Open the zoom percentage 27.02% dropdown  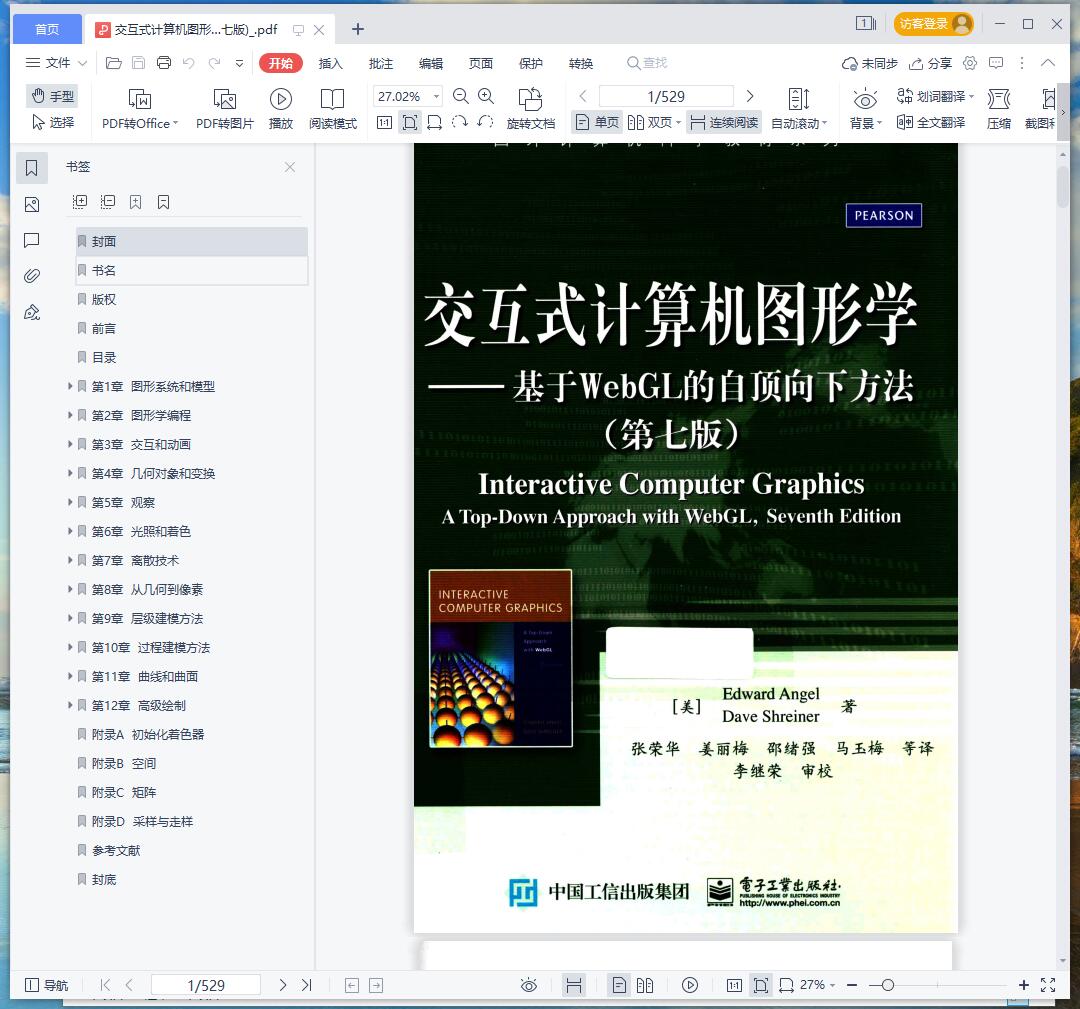[x=437, y=96]
